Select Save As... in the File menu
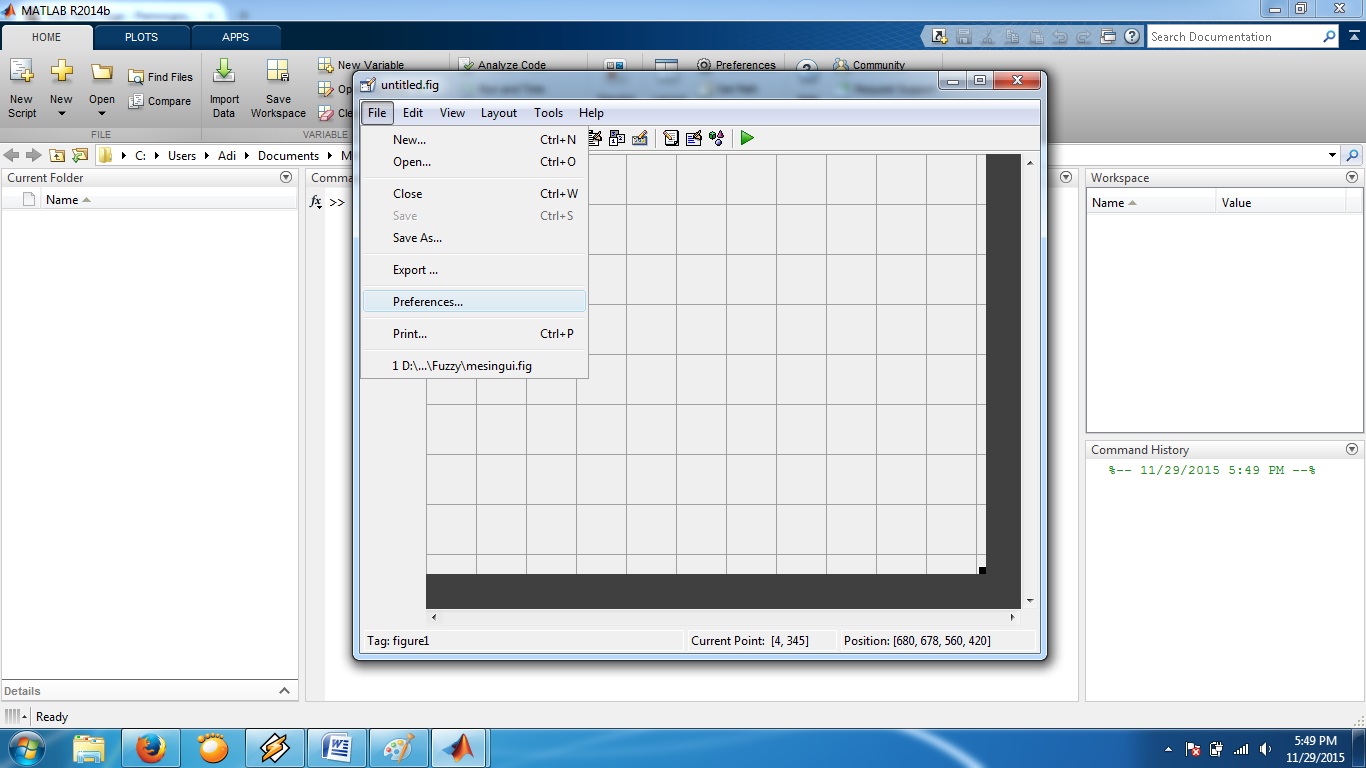 point(417,238)
